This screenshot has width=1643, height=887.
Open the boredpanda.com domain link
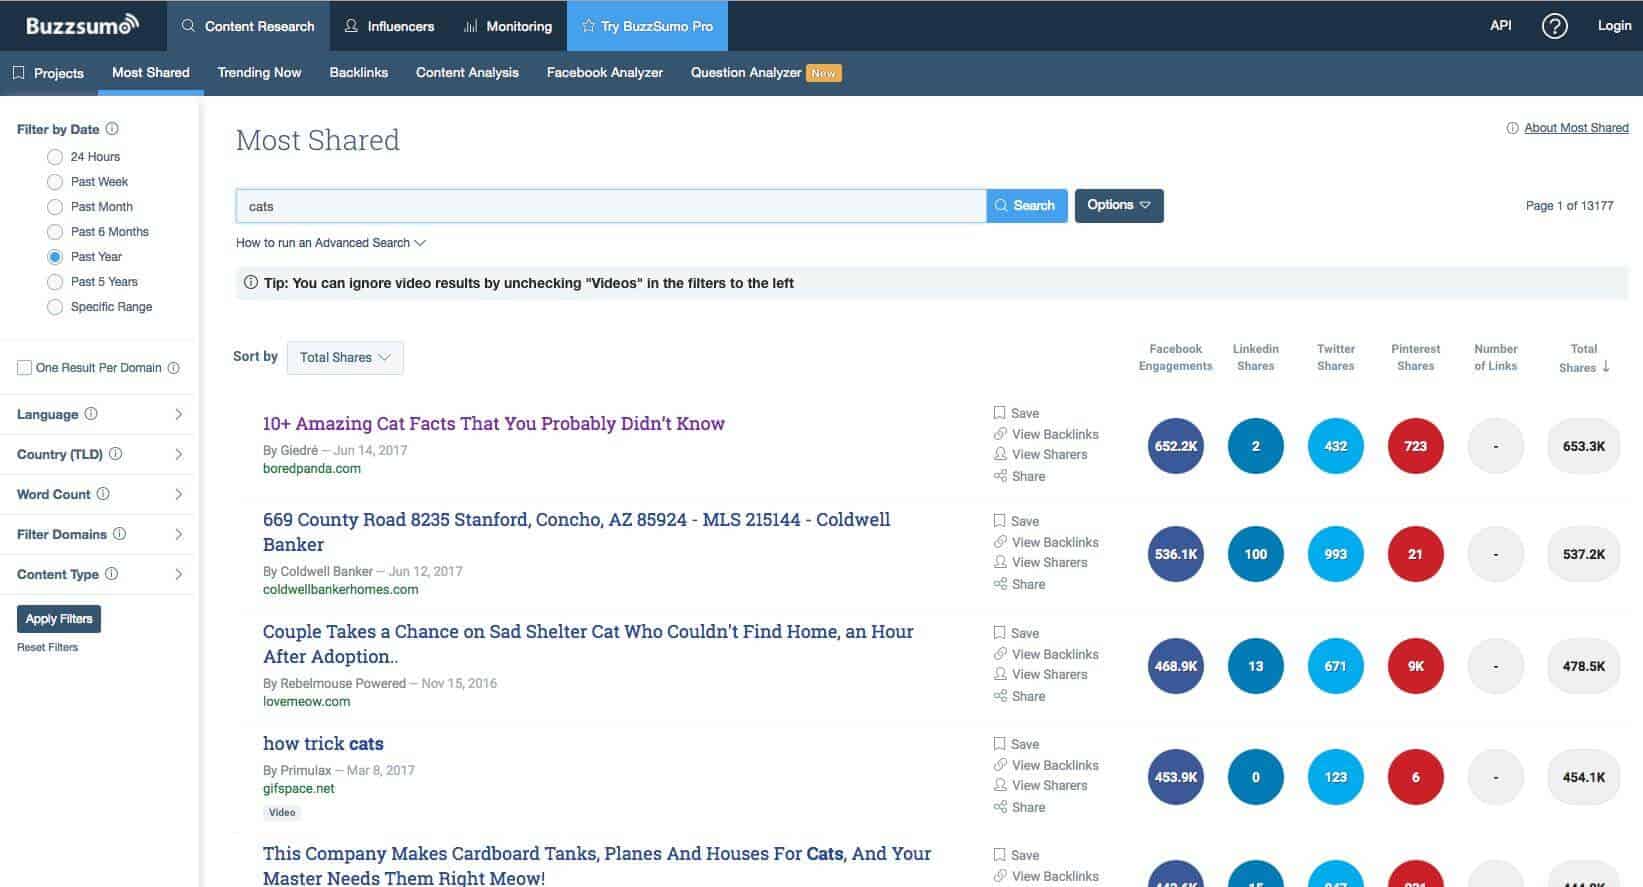(312, 469)
